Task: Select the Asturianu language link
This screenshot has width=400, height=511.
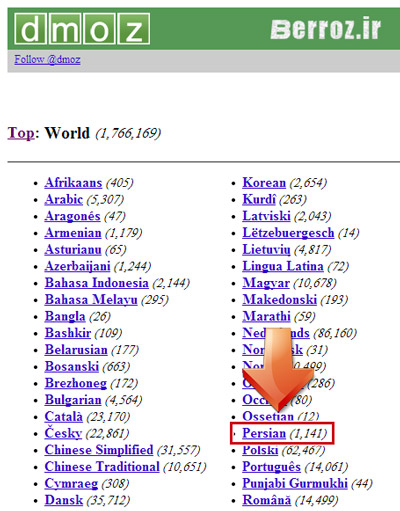Action: (73, 249)
